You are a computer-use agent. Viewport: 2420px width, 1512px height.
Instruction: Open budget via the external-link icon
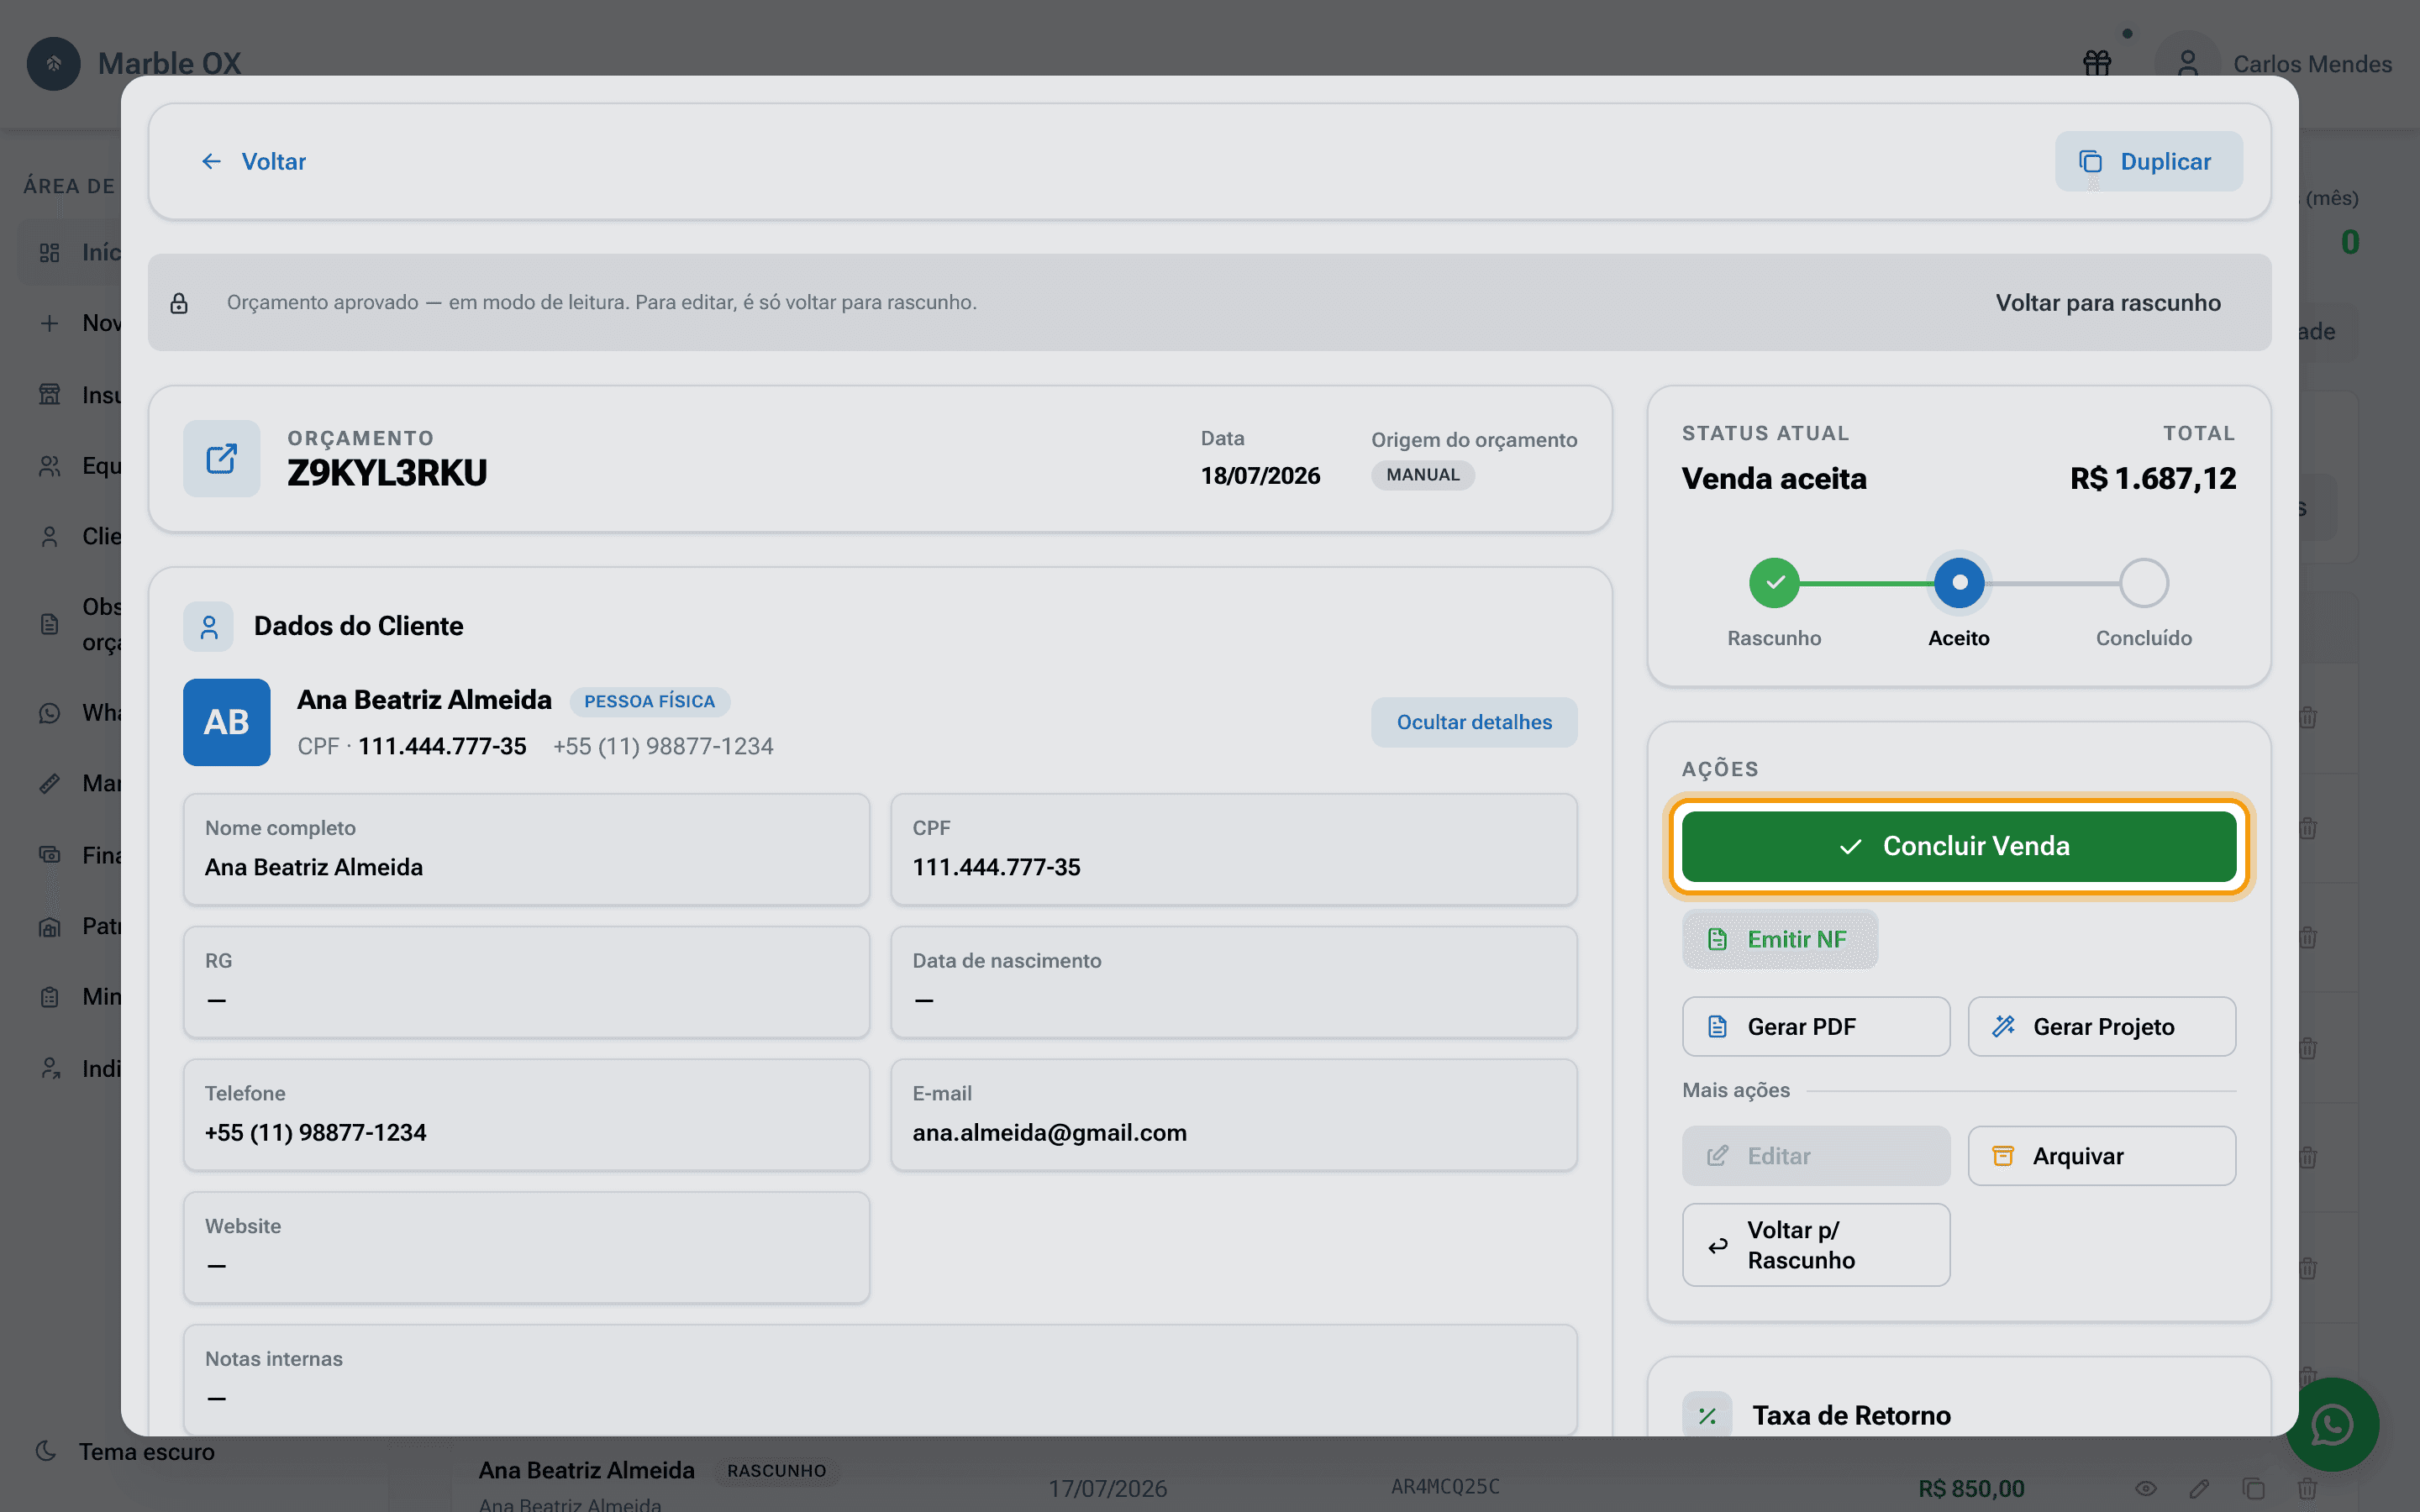pos(222,459)
